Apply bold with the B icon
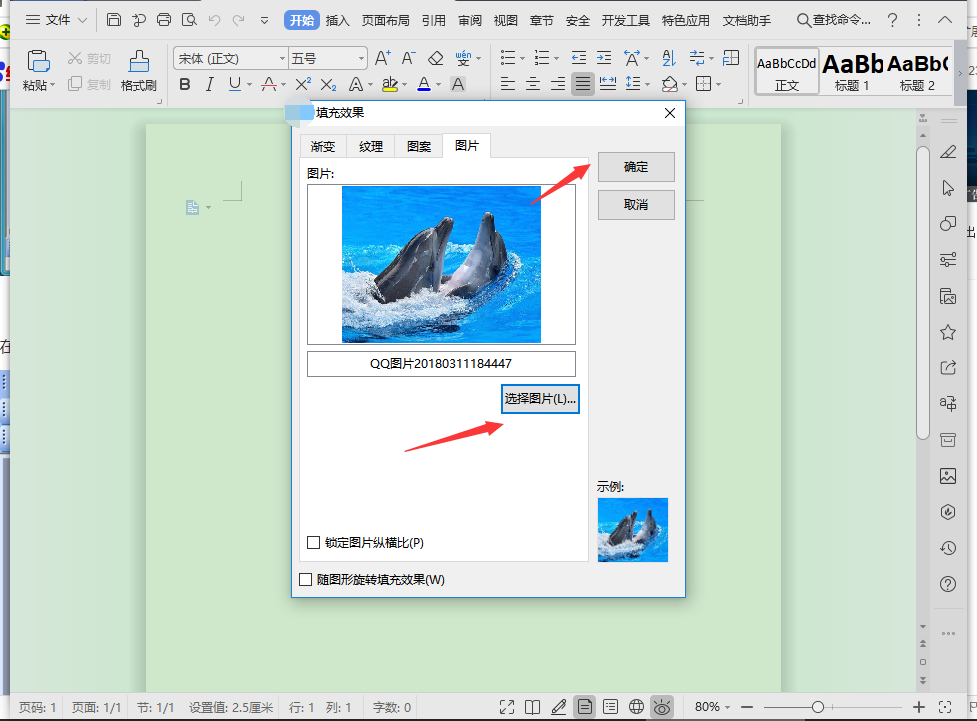The height and width of the screenshot is (721, 977). (184, 85)
